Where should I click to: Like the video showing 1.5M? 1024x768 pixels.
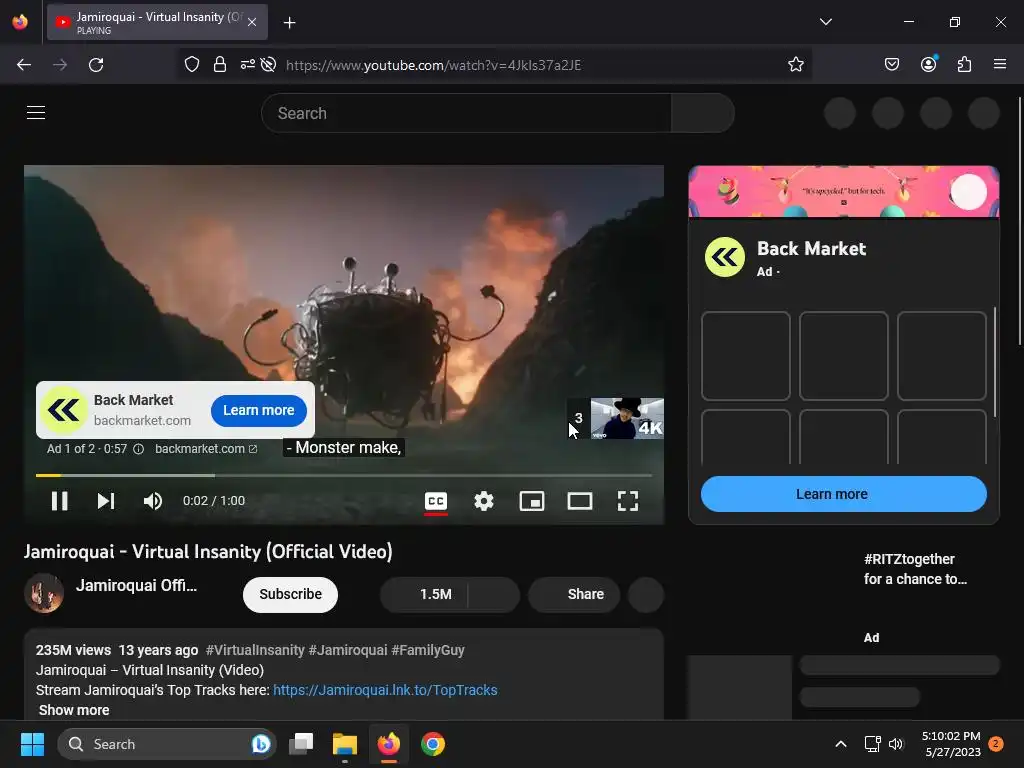(424, 594)
